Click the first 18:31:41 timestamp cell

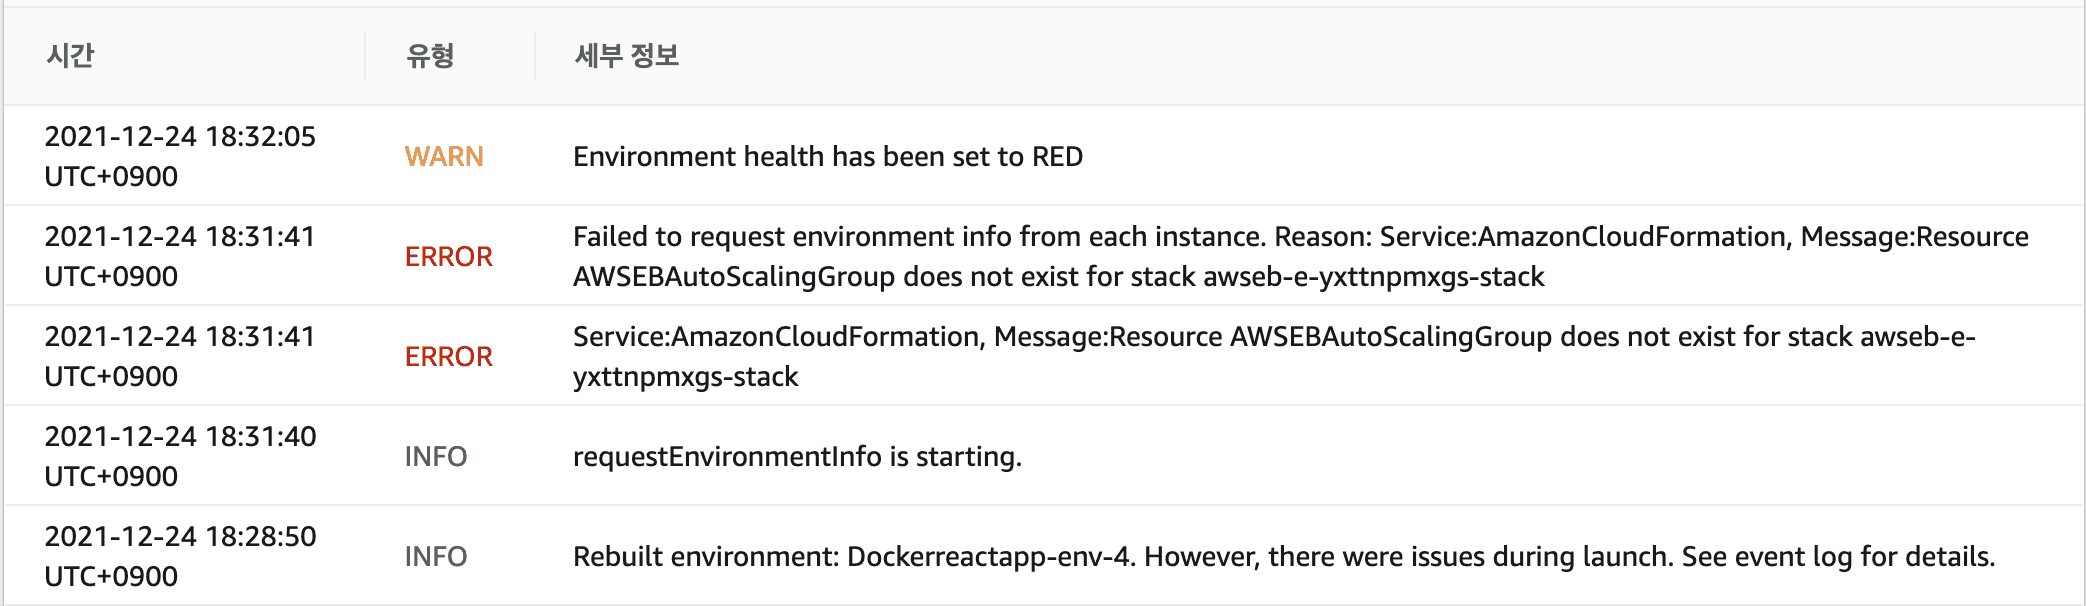pyautogui.click(x=180, y=256)
